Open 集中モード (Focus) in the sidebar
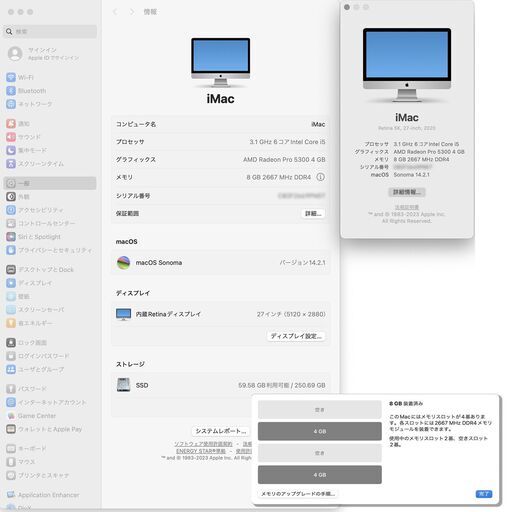Image resolution: width=512 pixels, height=512 pixels. pyautogui.click(x=50, y=150)
